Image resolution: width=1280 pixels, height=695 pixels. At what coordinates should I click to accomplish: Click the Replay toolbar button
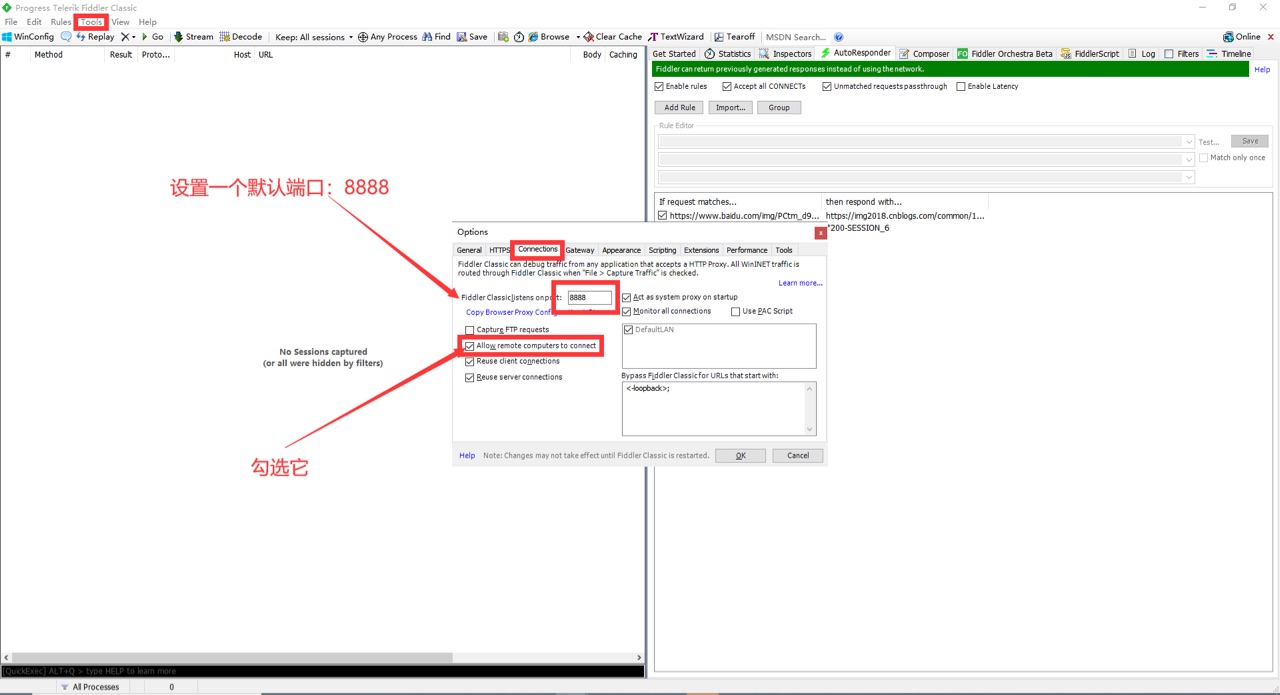95,37
